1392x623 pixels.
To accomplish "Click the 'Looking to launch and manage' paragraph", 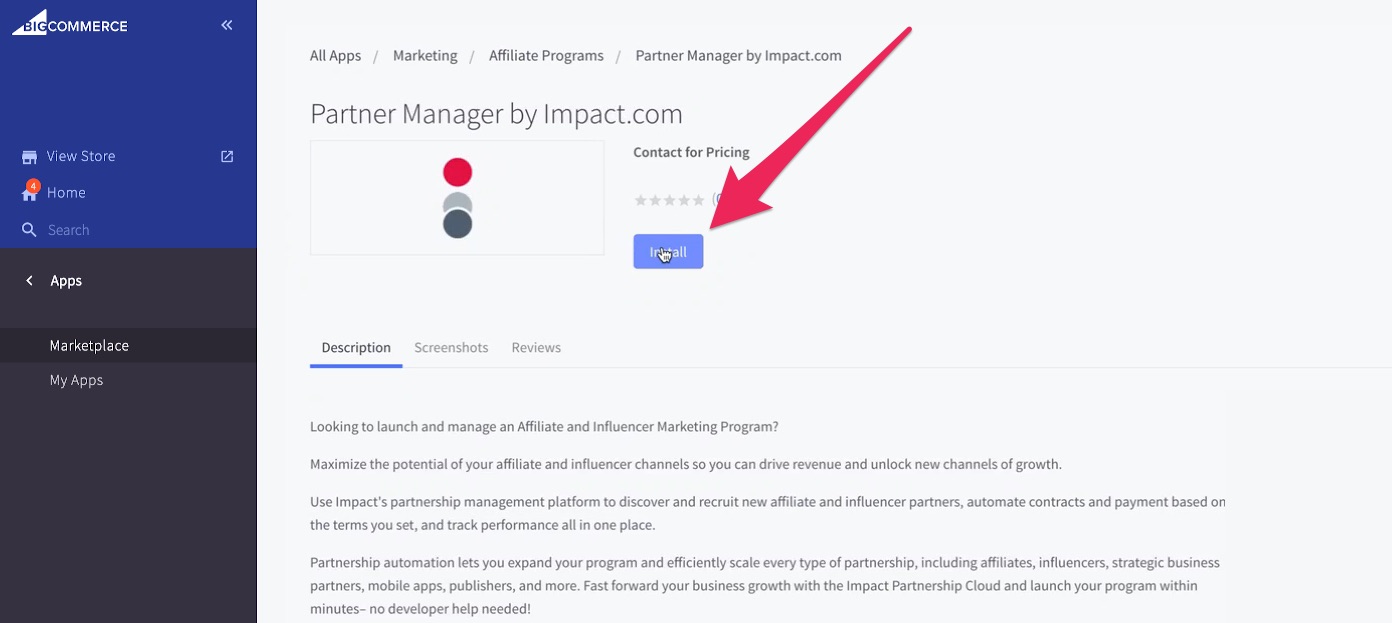I will 544,427.
